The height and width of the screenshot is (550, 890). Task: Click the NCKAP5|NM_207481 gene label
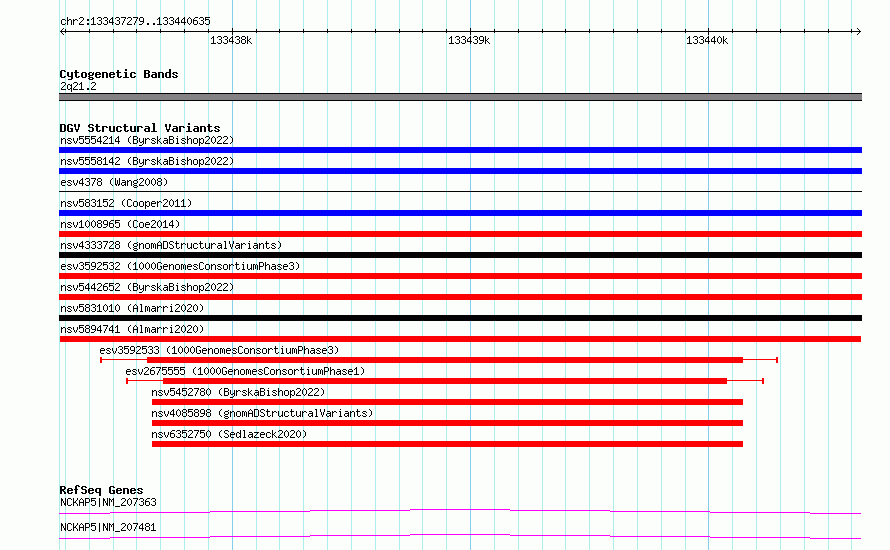coord(108,527)
